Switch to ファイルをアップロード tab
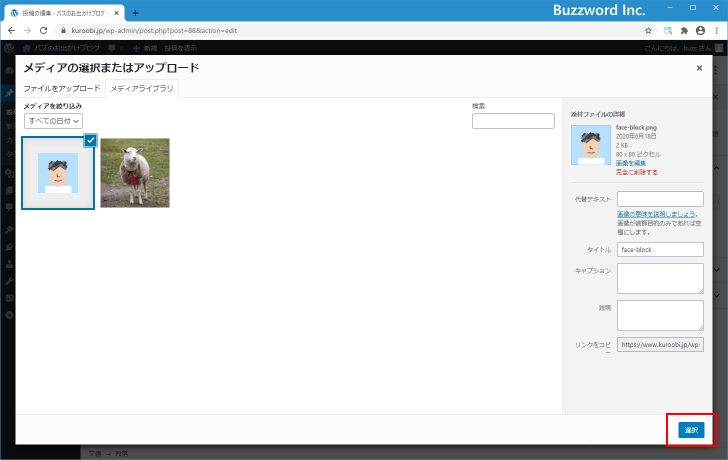Viewport: 728px width, 460px height. [62, 89]
